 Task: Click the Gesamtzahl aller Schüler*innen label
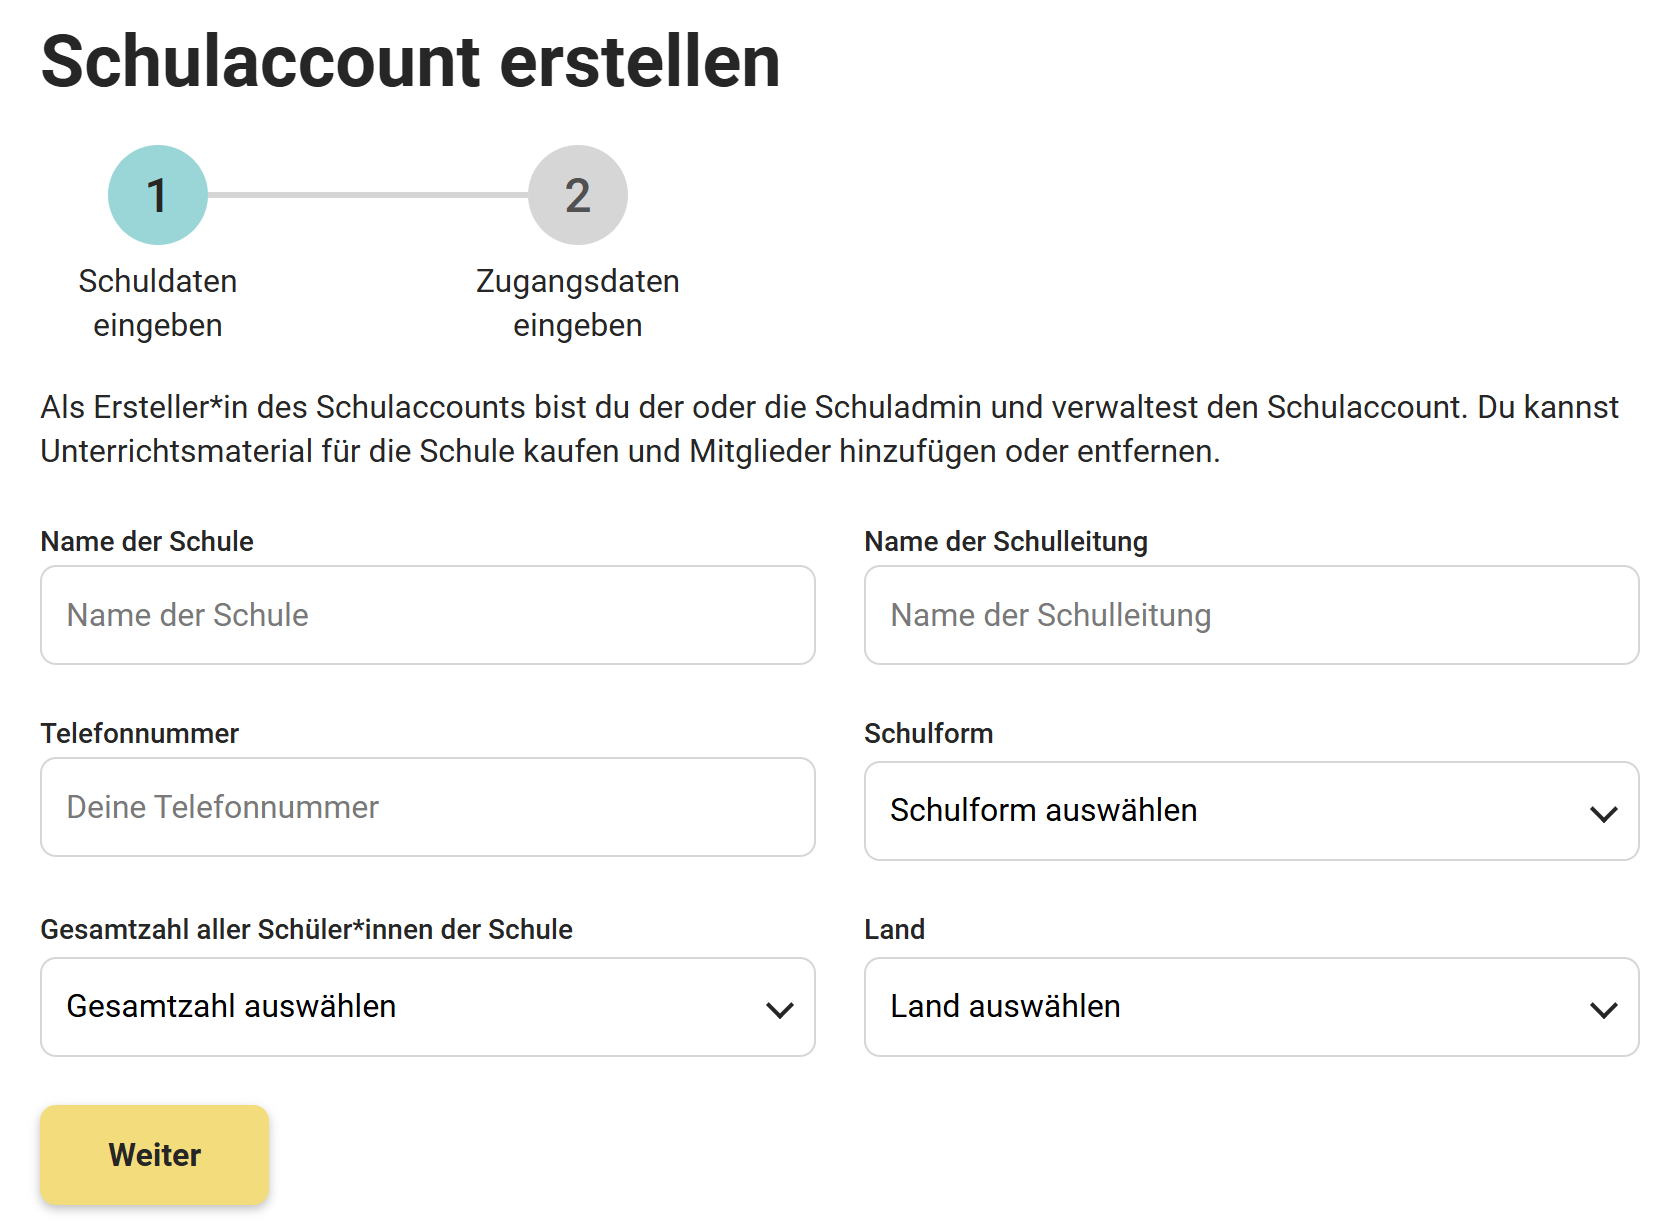click(x=306, y=929)
